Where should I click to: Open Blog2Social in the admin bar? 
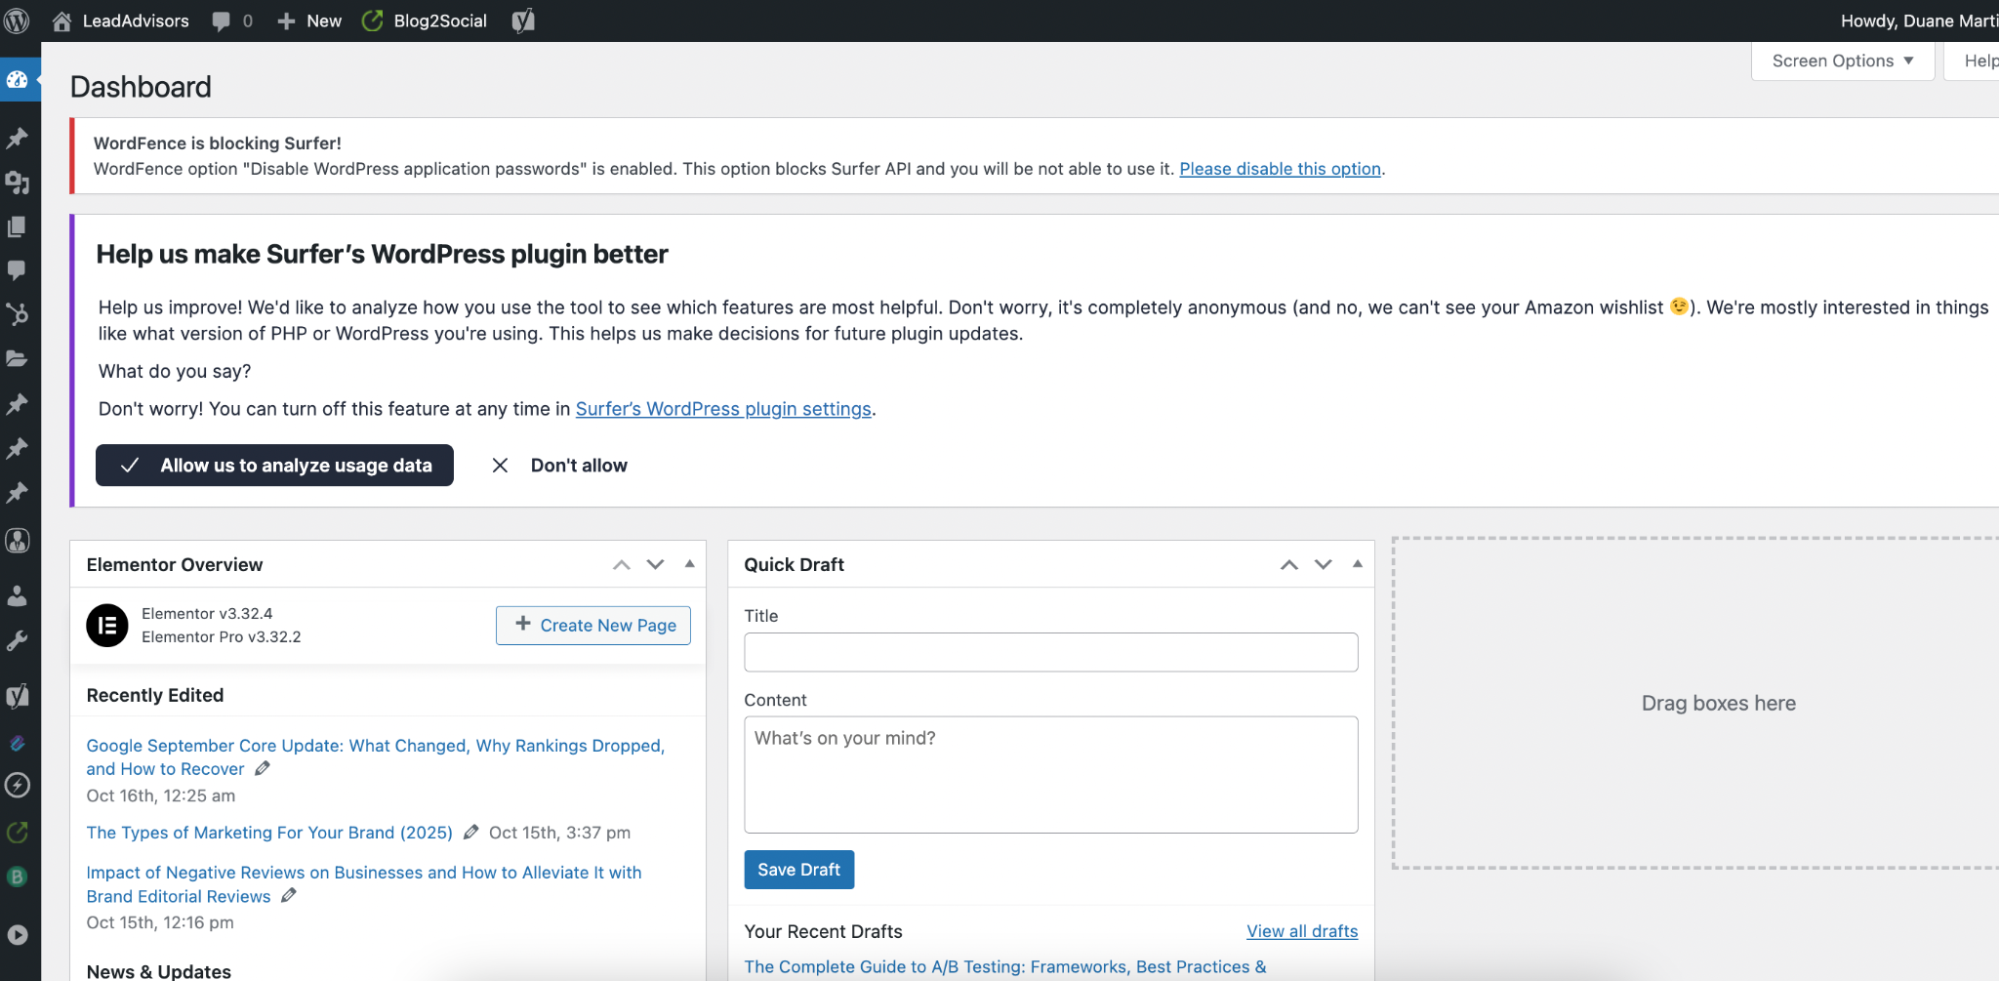tap(425, 21)
